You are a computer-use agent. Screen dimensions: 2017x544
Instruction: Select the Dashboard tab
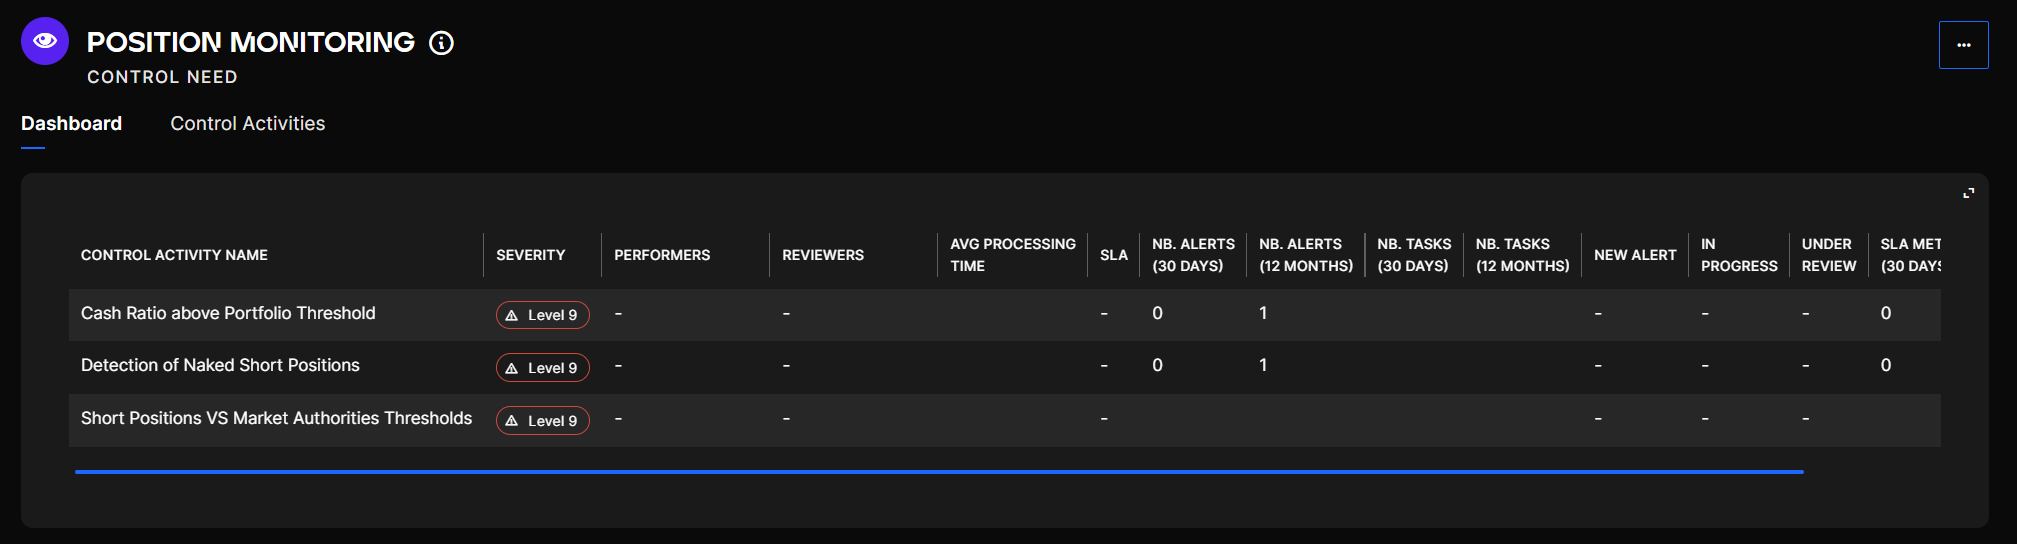coord(71,123)
